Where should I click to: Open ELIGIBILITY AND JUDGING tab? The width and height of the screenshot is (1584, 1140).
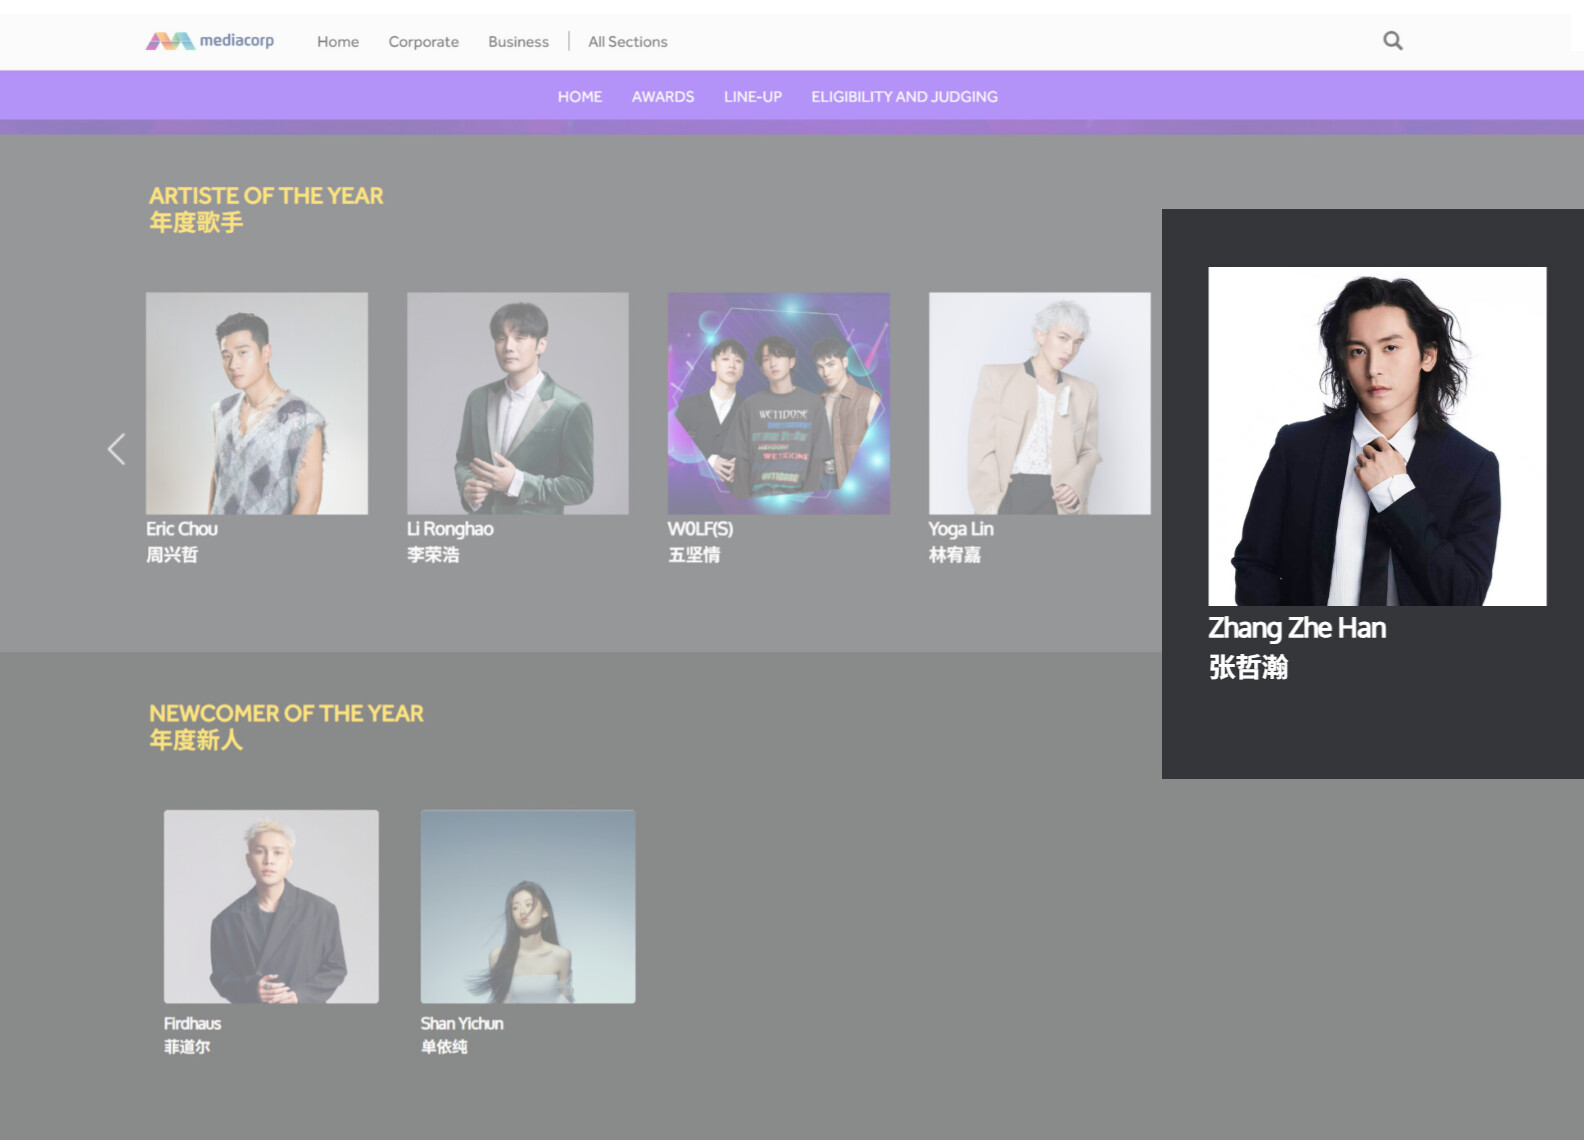tap(904, 97)
